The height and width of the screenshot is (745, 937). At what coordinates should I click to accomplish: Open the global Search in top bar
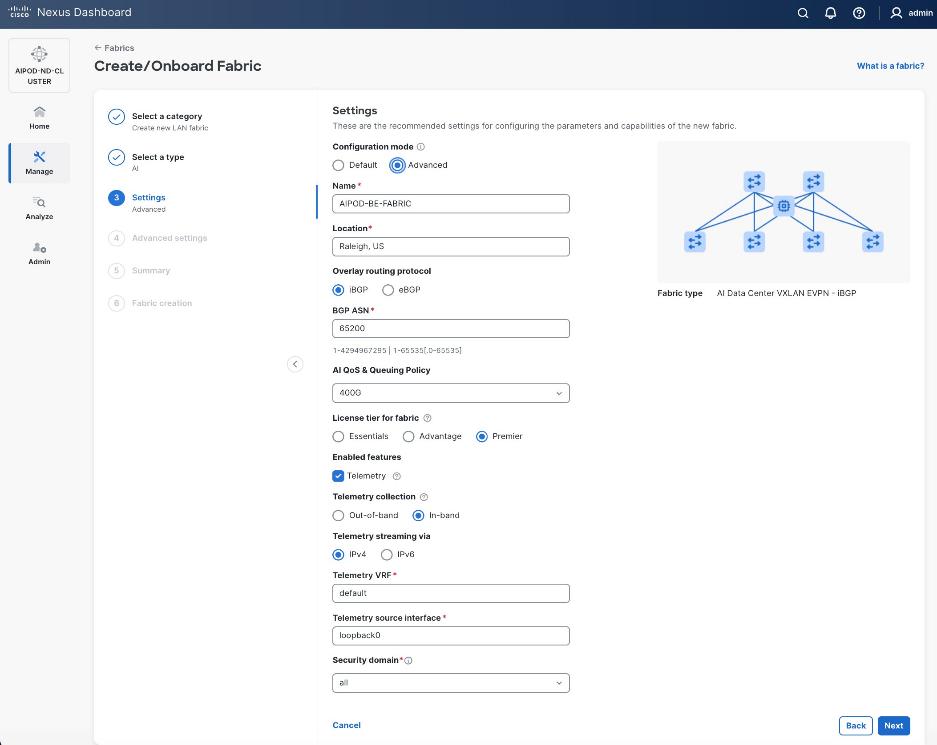click(x=803, y=13)
